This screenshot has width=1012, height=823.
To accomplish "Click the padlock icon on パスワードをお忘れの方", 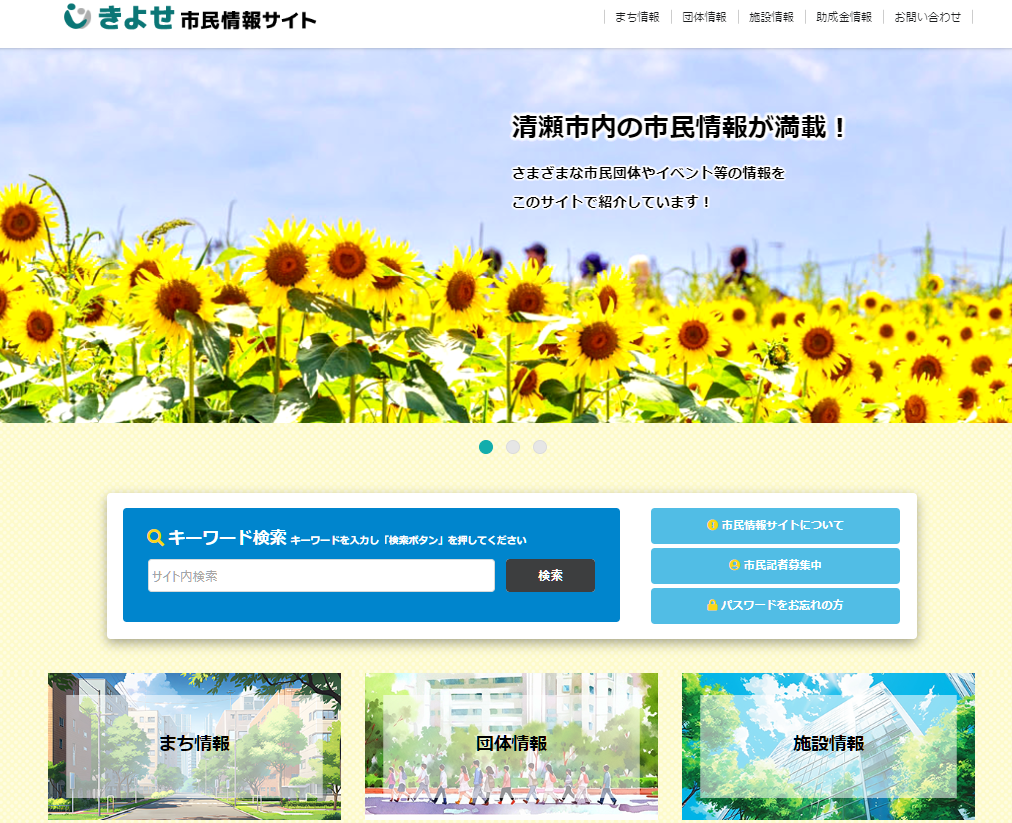I will coord(712,605).
